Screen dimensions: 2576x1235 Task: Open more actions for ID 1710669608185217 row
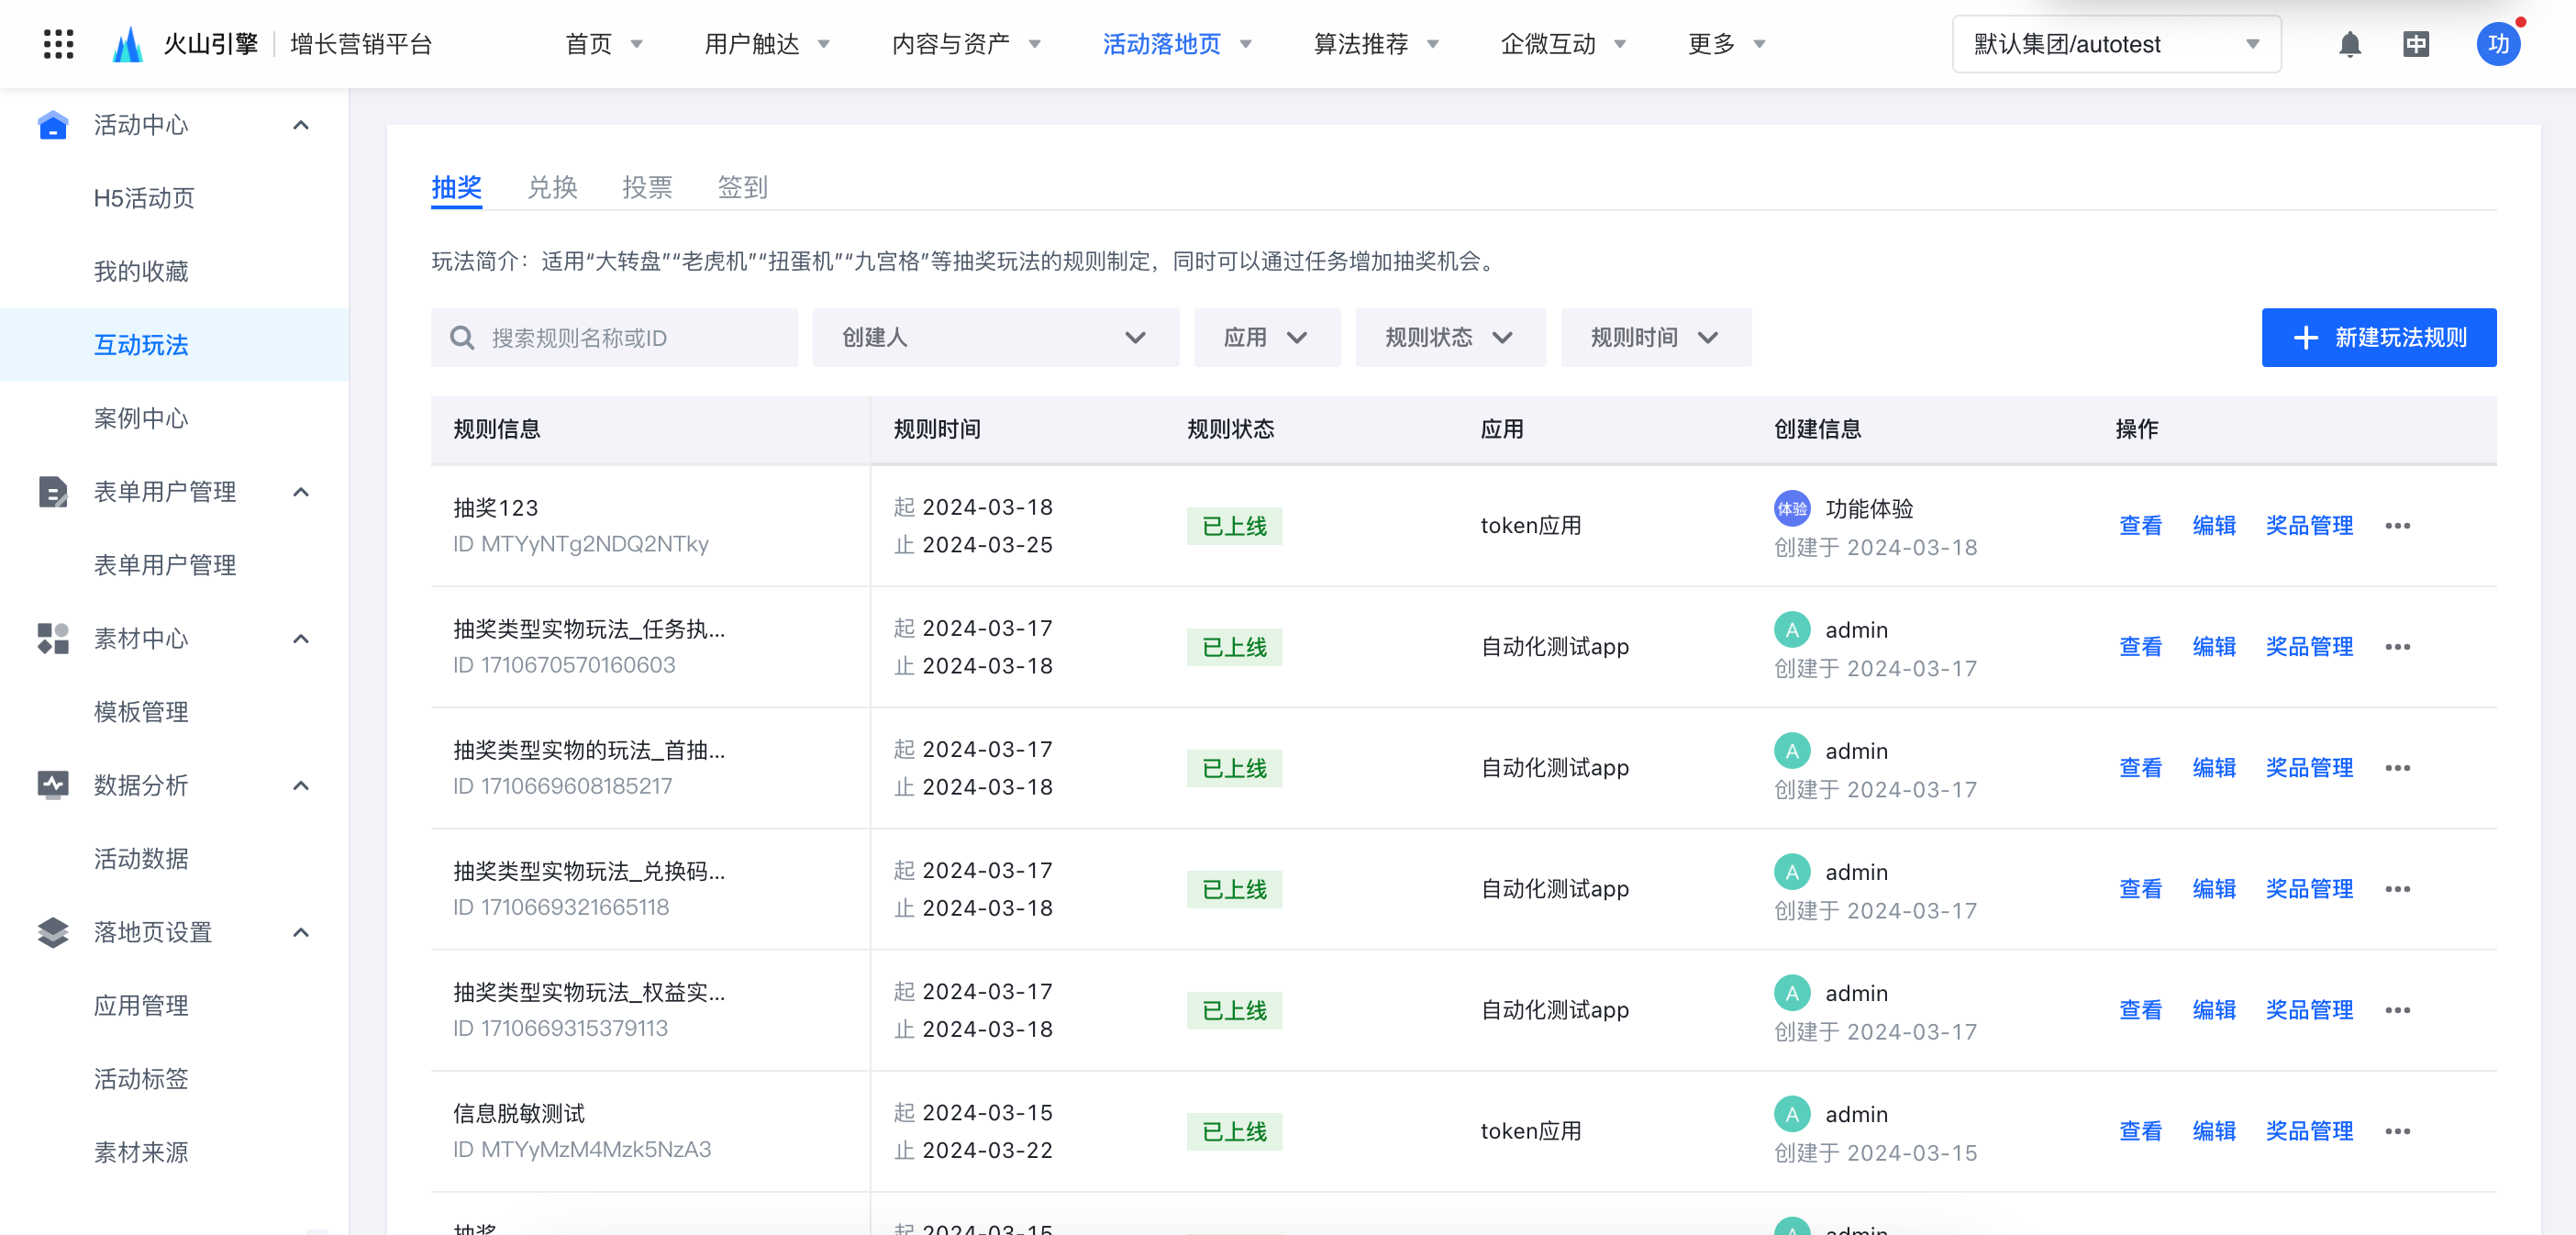coord(2397,768)
